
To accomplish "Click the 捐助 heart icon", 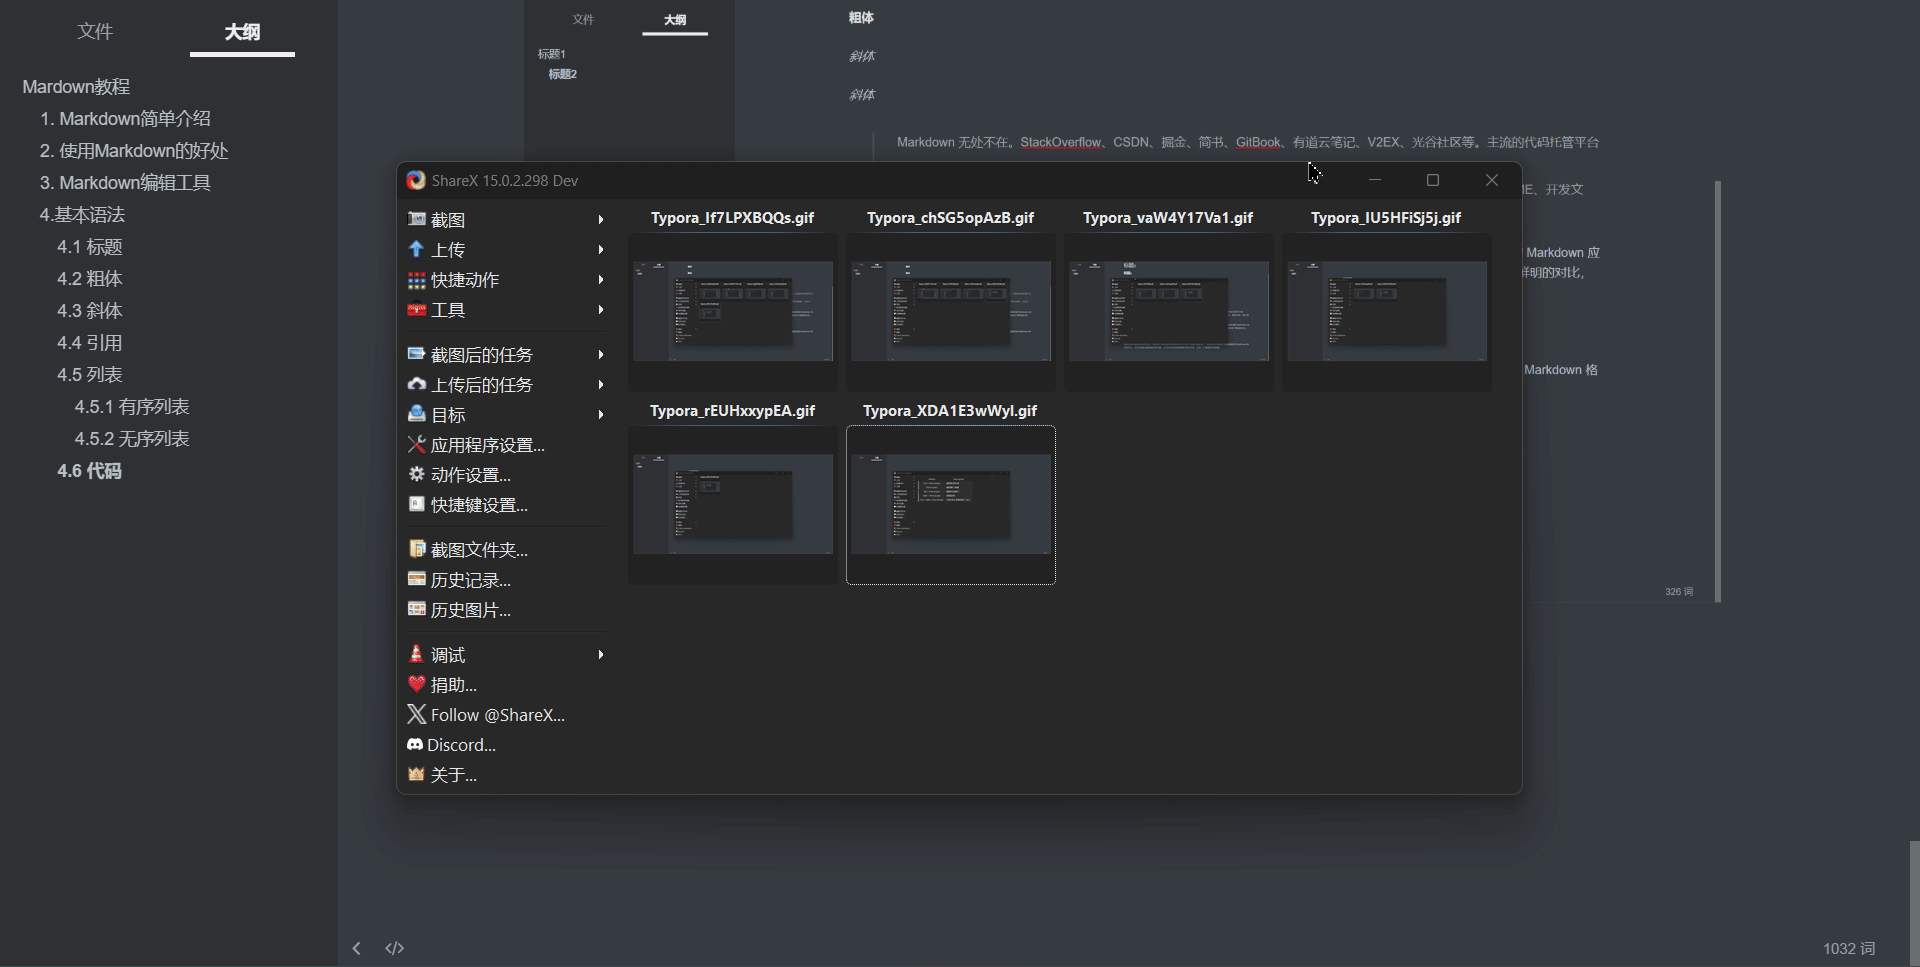I will pos(417,684).
